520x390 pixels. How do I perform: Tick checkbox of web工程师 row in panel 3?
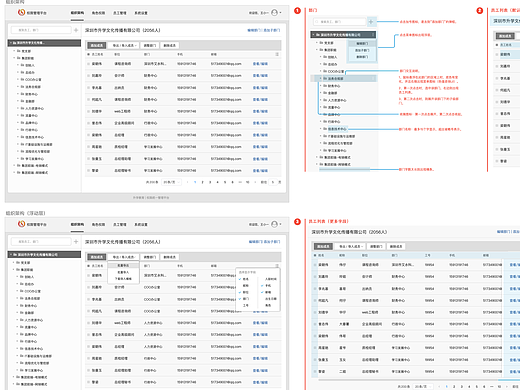click(x=315, y=312)
